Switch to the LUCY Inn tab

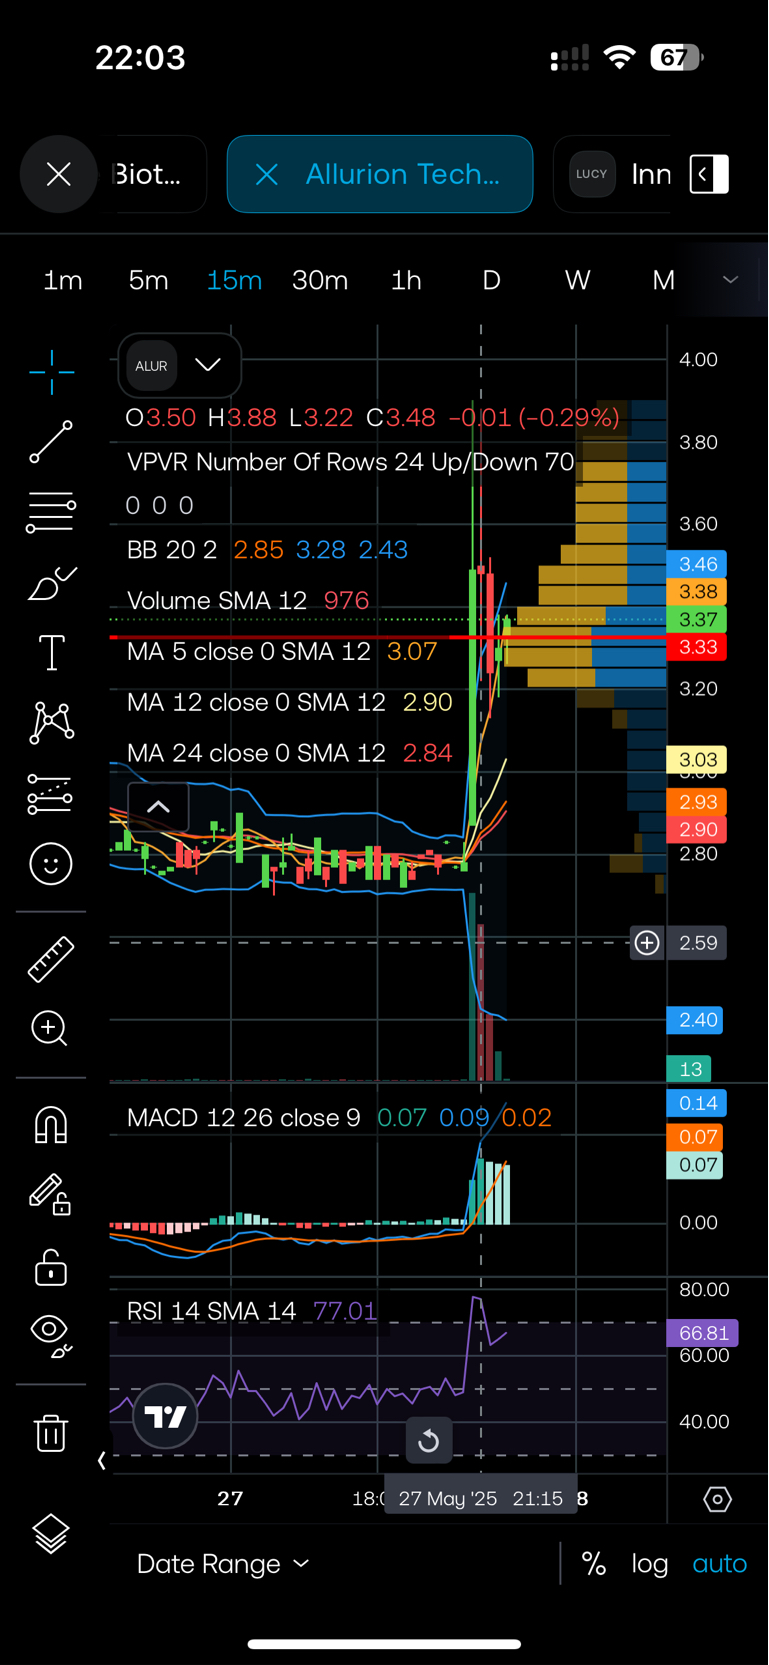pyautogui.click(x=620, y=174)
